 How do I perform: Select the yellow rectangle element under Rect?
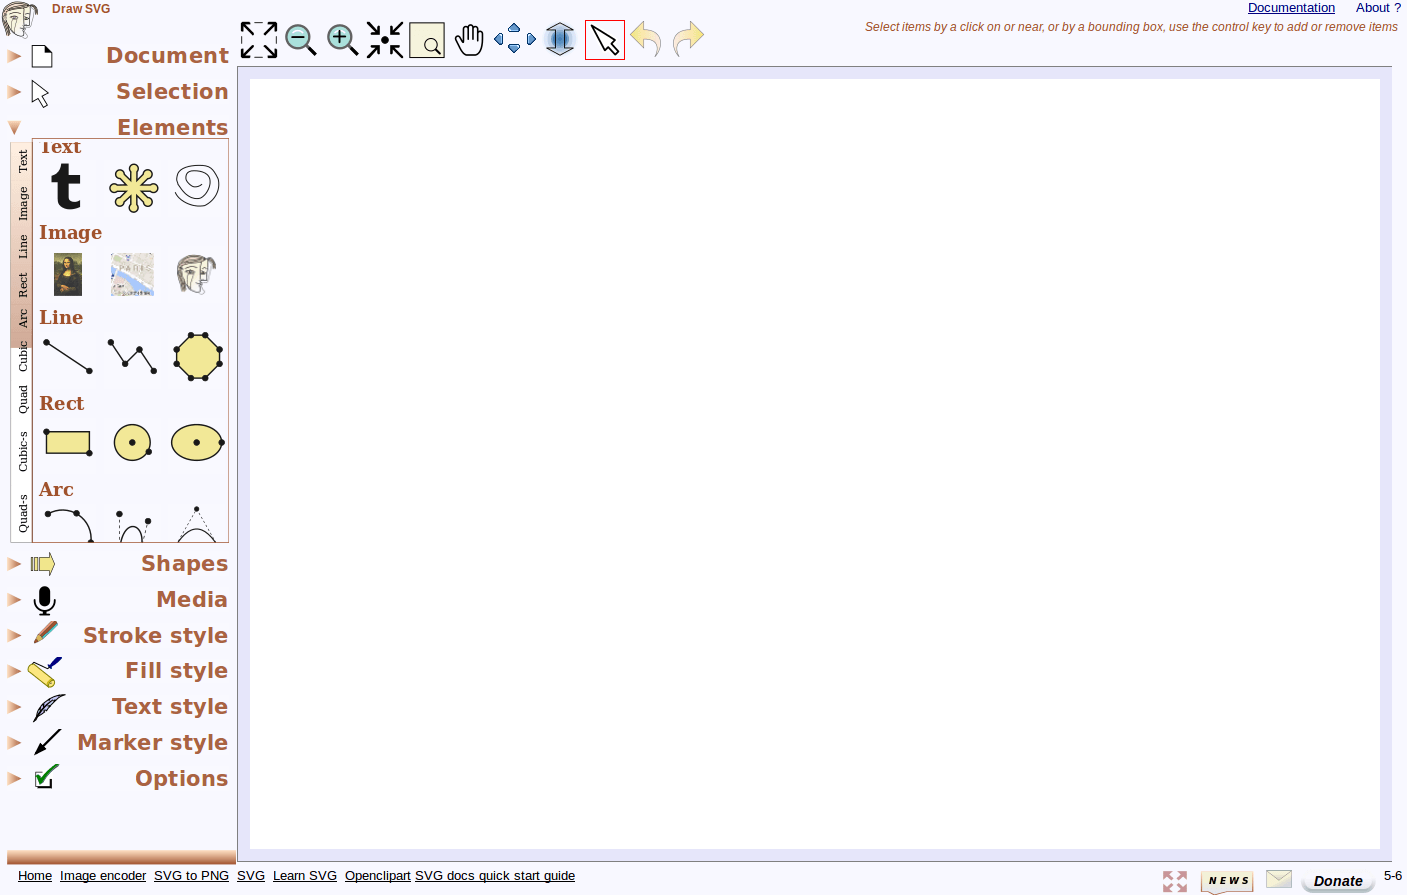click(67, 442)
